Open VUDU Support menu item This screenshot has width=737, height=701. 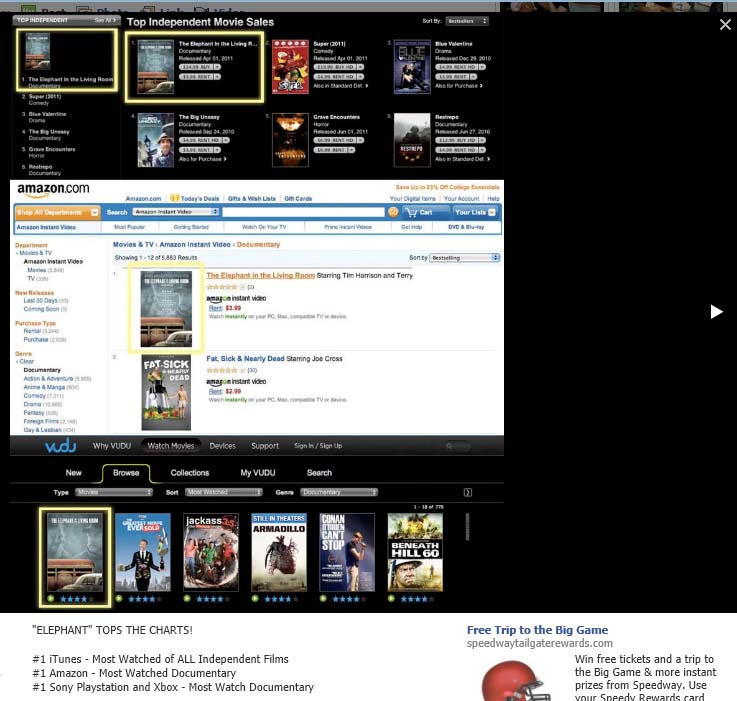(265, 446)
